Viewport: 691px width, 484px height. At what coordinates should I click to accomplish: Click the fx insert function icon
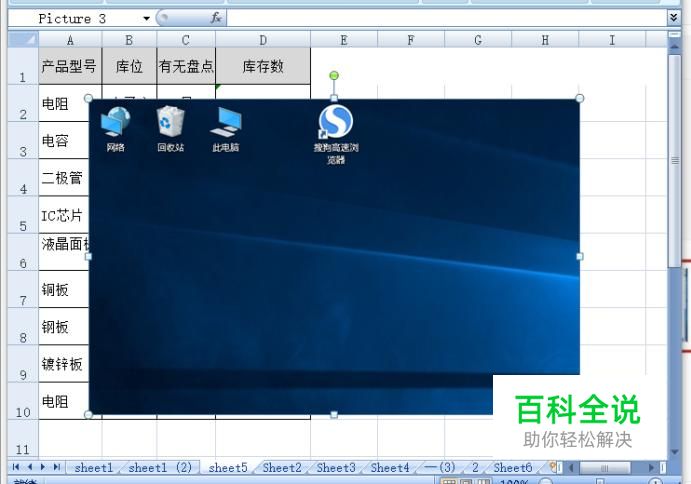point(215,18)
